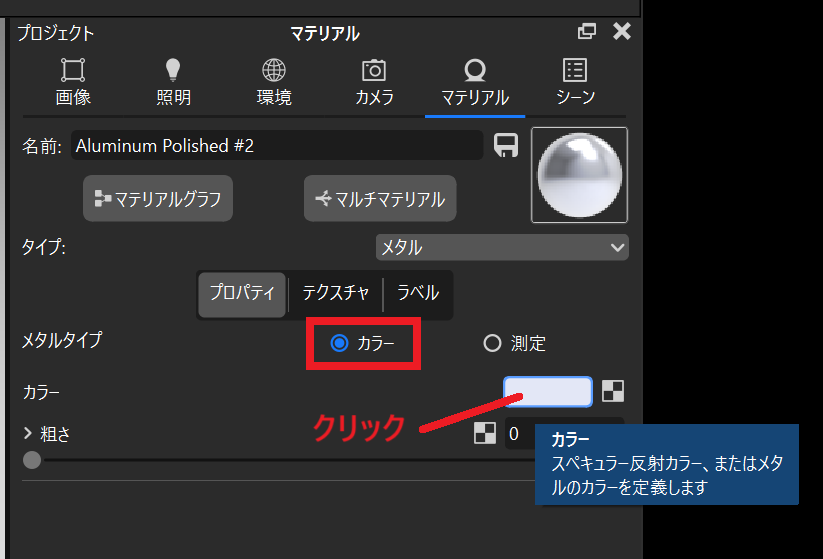Select the マテリアル tab with sphere icon

point(474,82)
